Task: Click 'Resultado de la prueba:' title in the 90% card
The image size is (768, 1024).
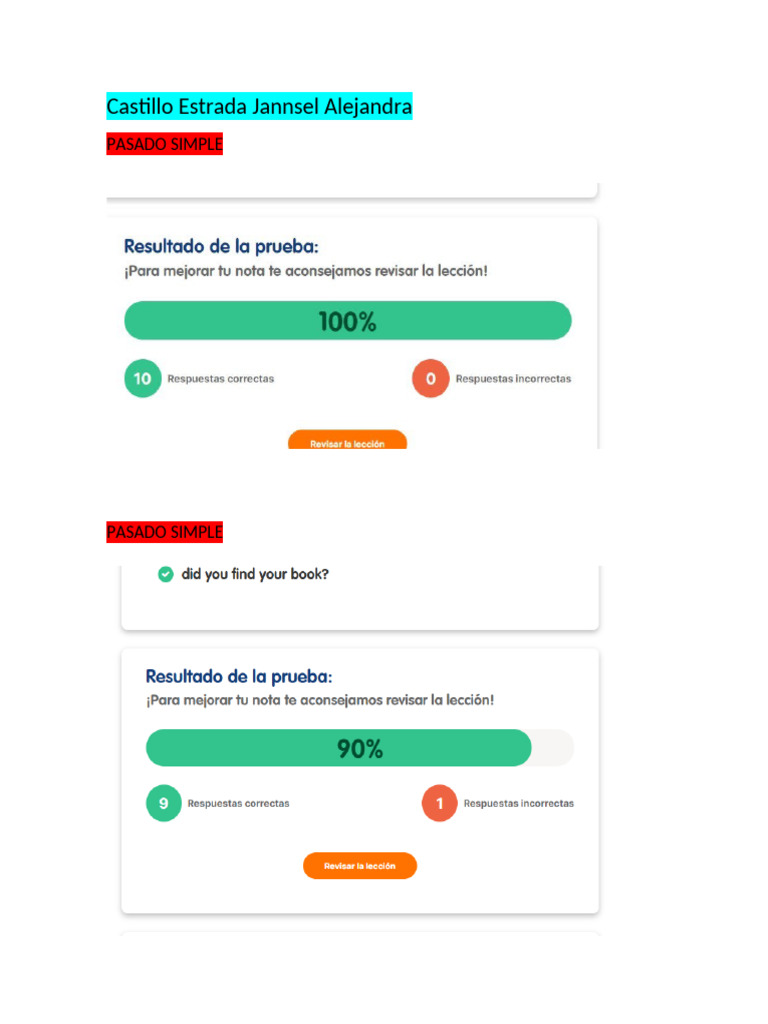Action: click(x=239, y=676)
